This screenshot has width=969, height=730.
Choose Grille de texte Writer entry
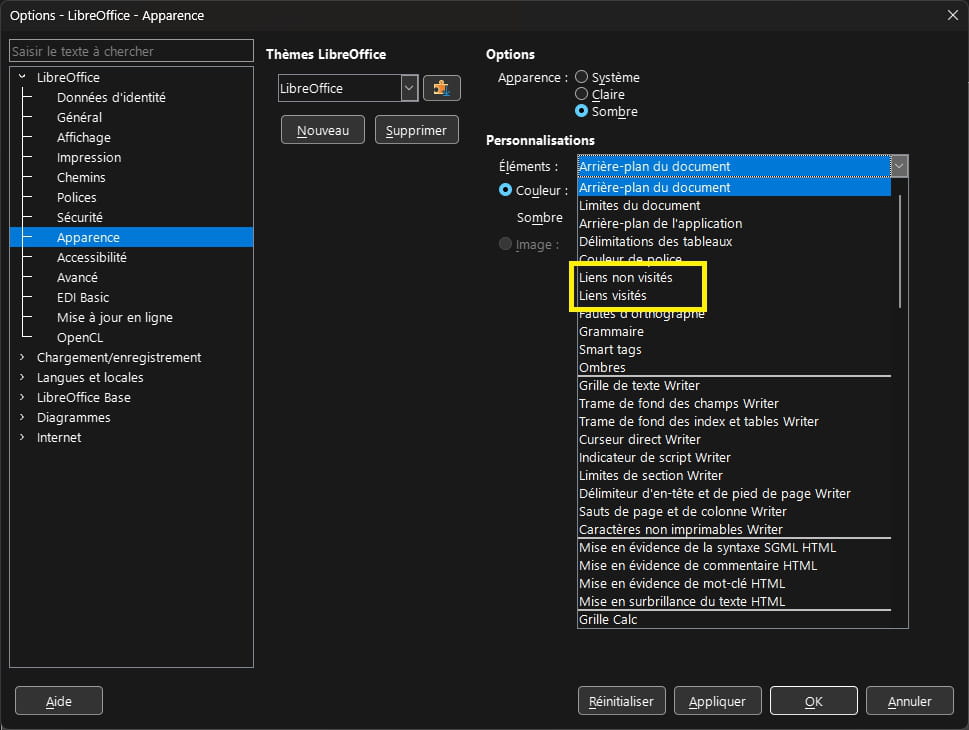click(734, 385)
